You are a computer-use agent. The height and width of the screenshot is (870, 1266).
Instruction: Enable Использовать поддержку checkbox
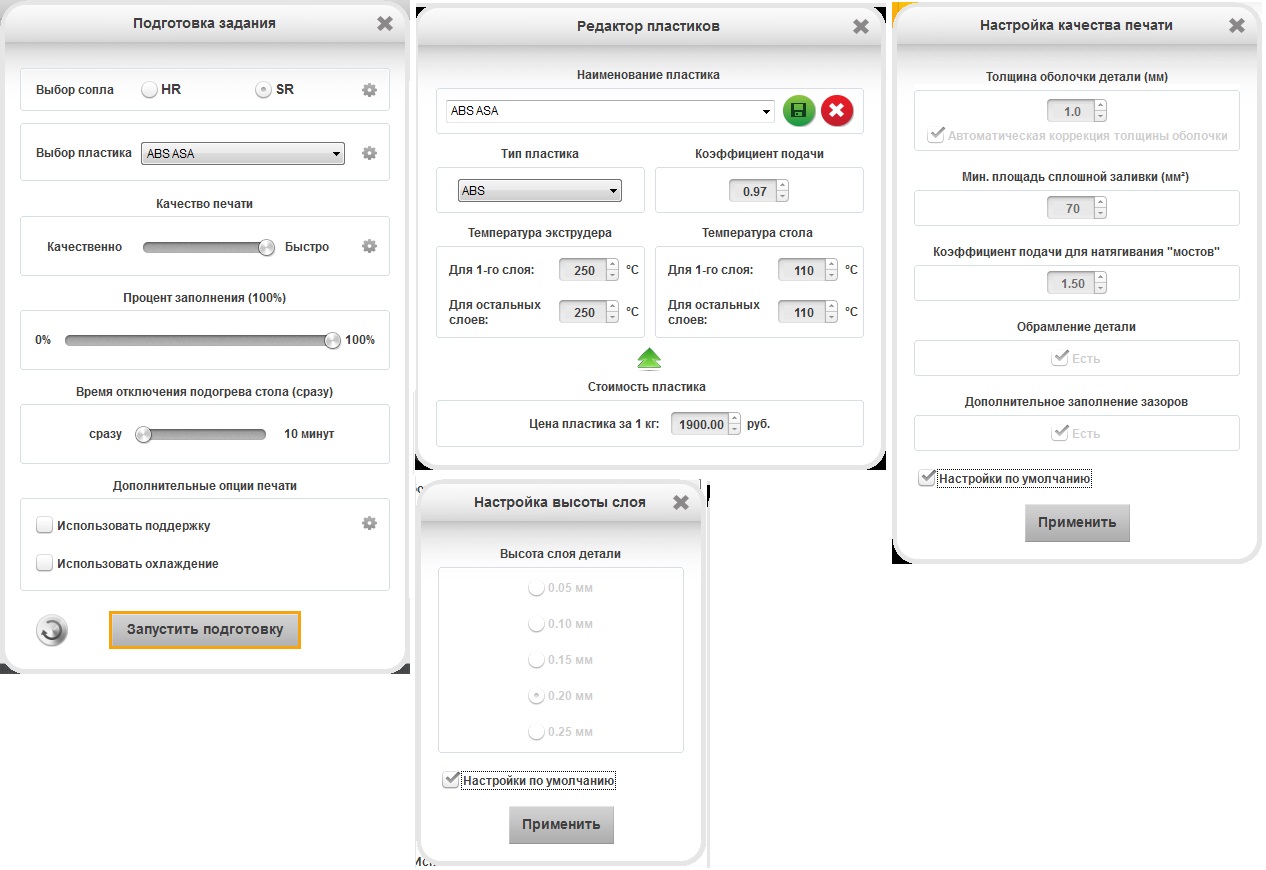click(44, 525)
